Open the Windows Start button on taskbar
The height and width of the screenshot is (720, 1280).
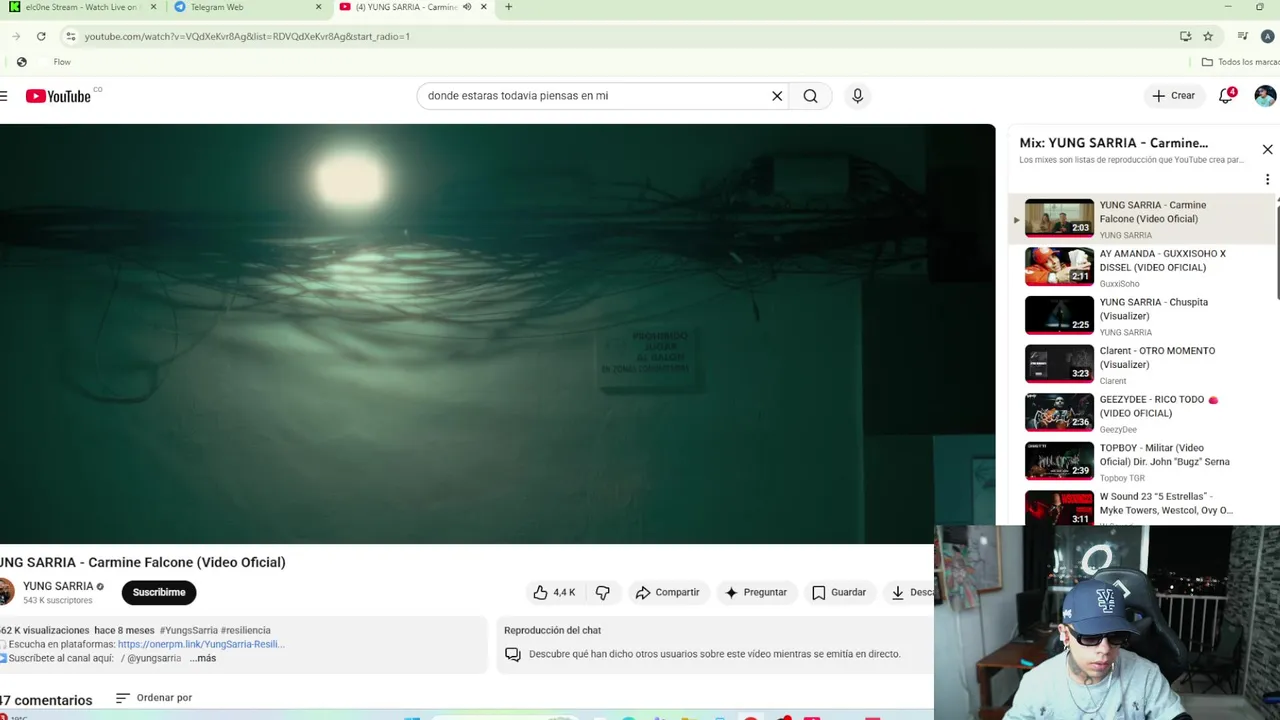pos(412,717)
